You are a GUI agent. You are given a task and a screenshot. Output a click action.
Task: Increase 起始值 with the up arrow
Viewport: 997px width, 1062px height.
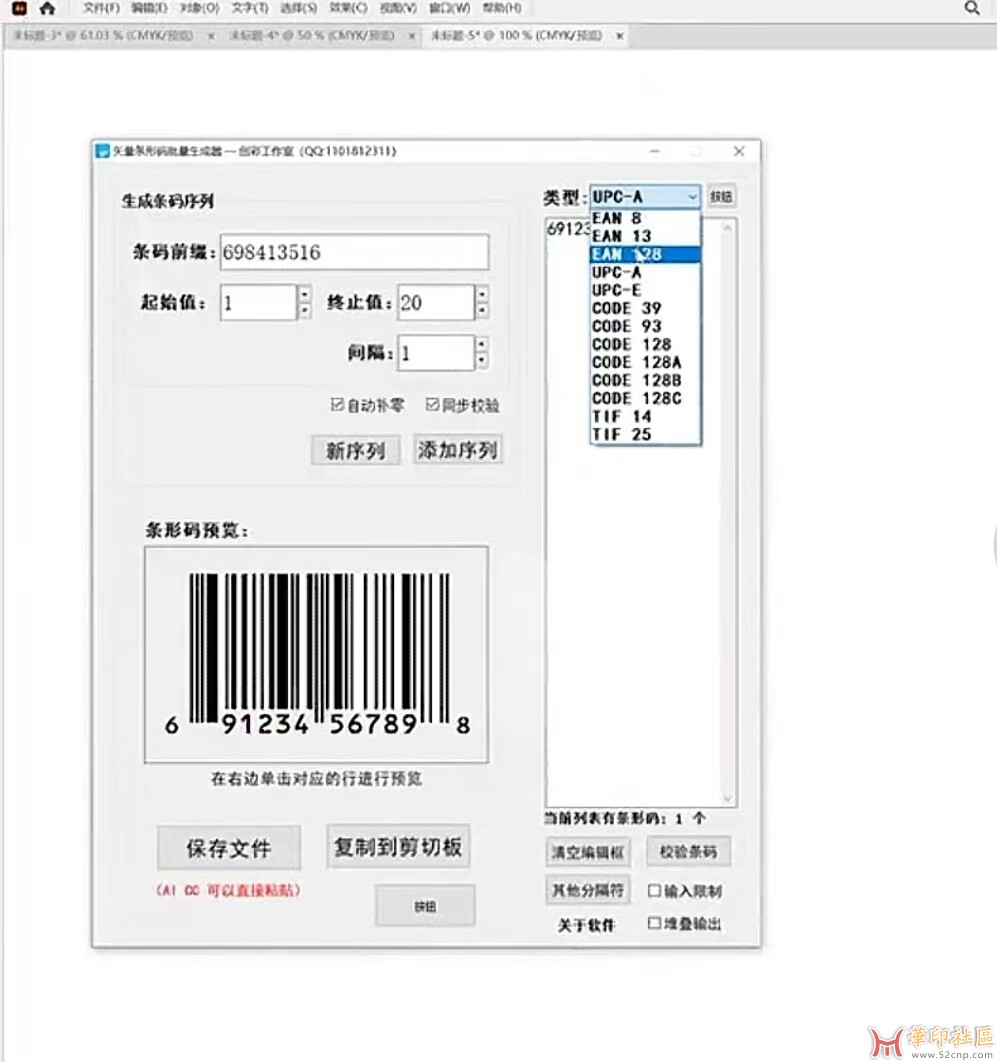pos(305,294)
